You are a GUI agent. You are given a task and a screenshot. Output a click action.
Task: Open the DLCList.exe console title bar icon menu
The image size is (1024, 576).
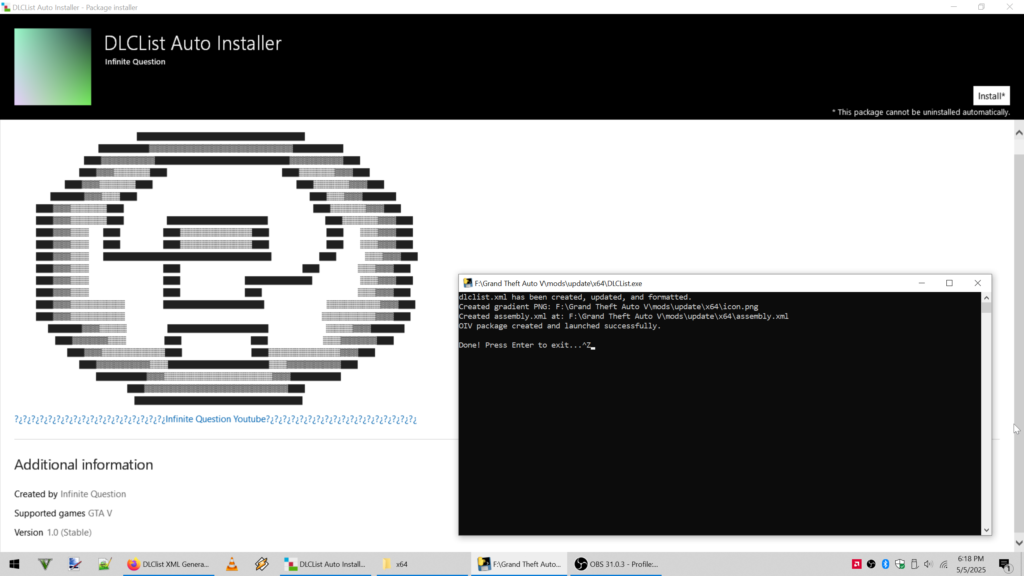[x=467, y=283]
